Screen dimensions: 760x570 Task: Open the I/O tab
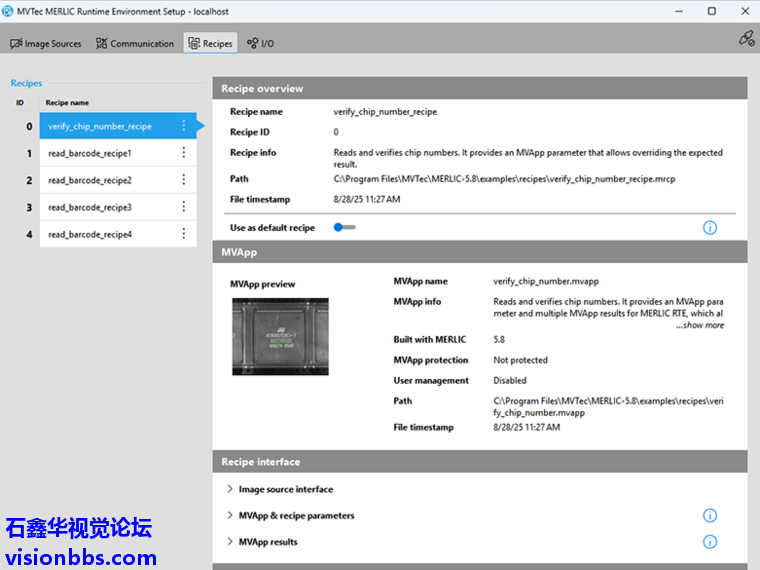coord(261,43)
